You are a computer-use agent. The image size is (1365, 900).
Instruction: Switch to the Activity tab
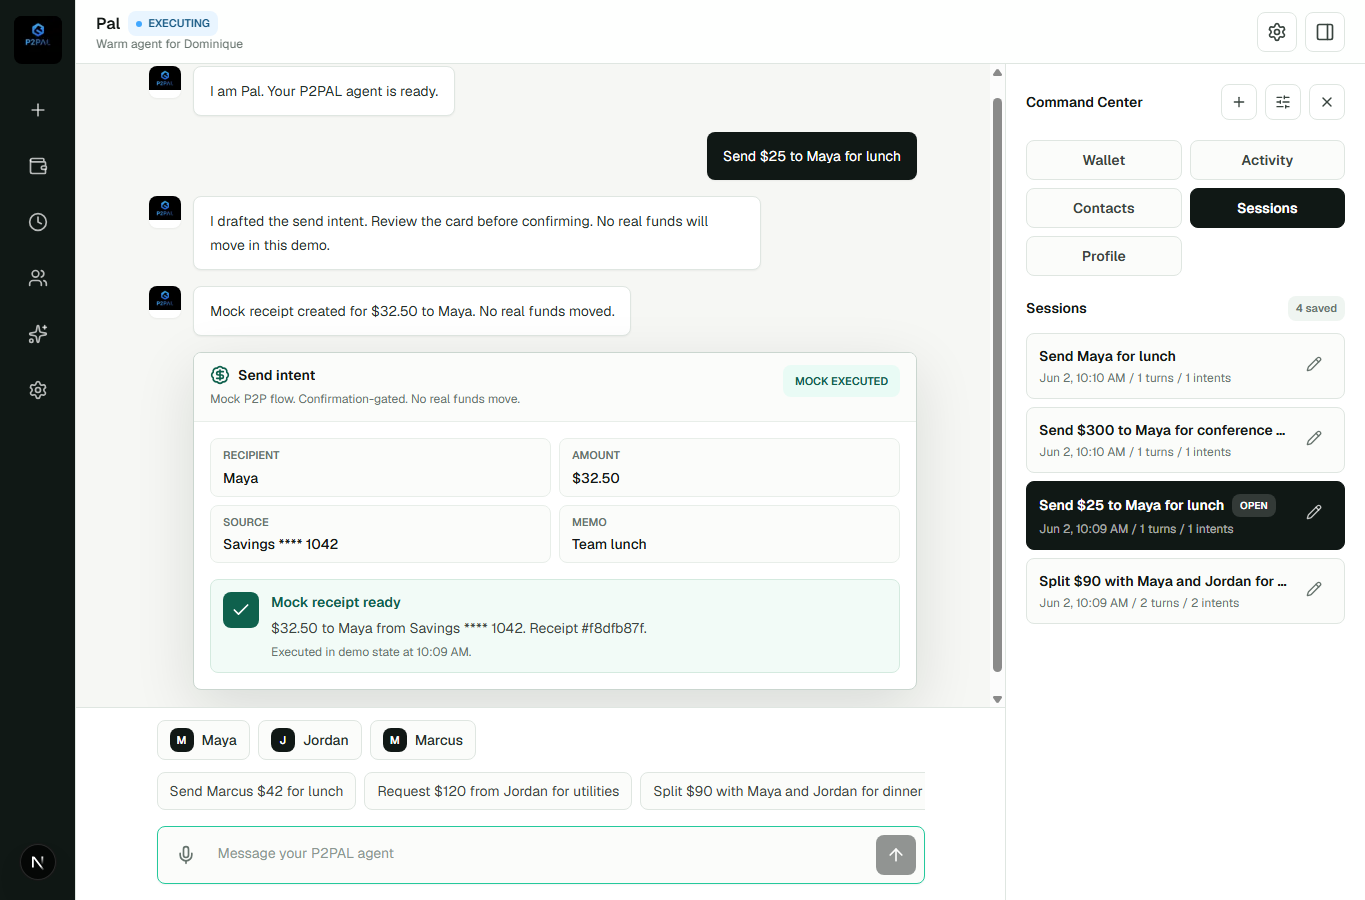(x=1267, y=160)
